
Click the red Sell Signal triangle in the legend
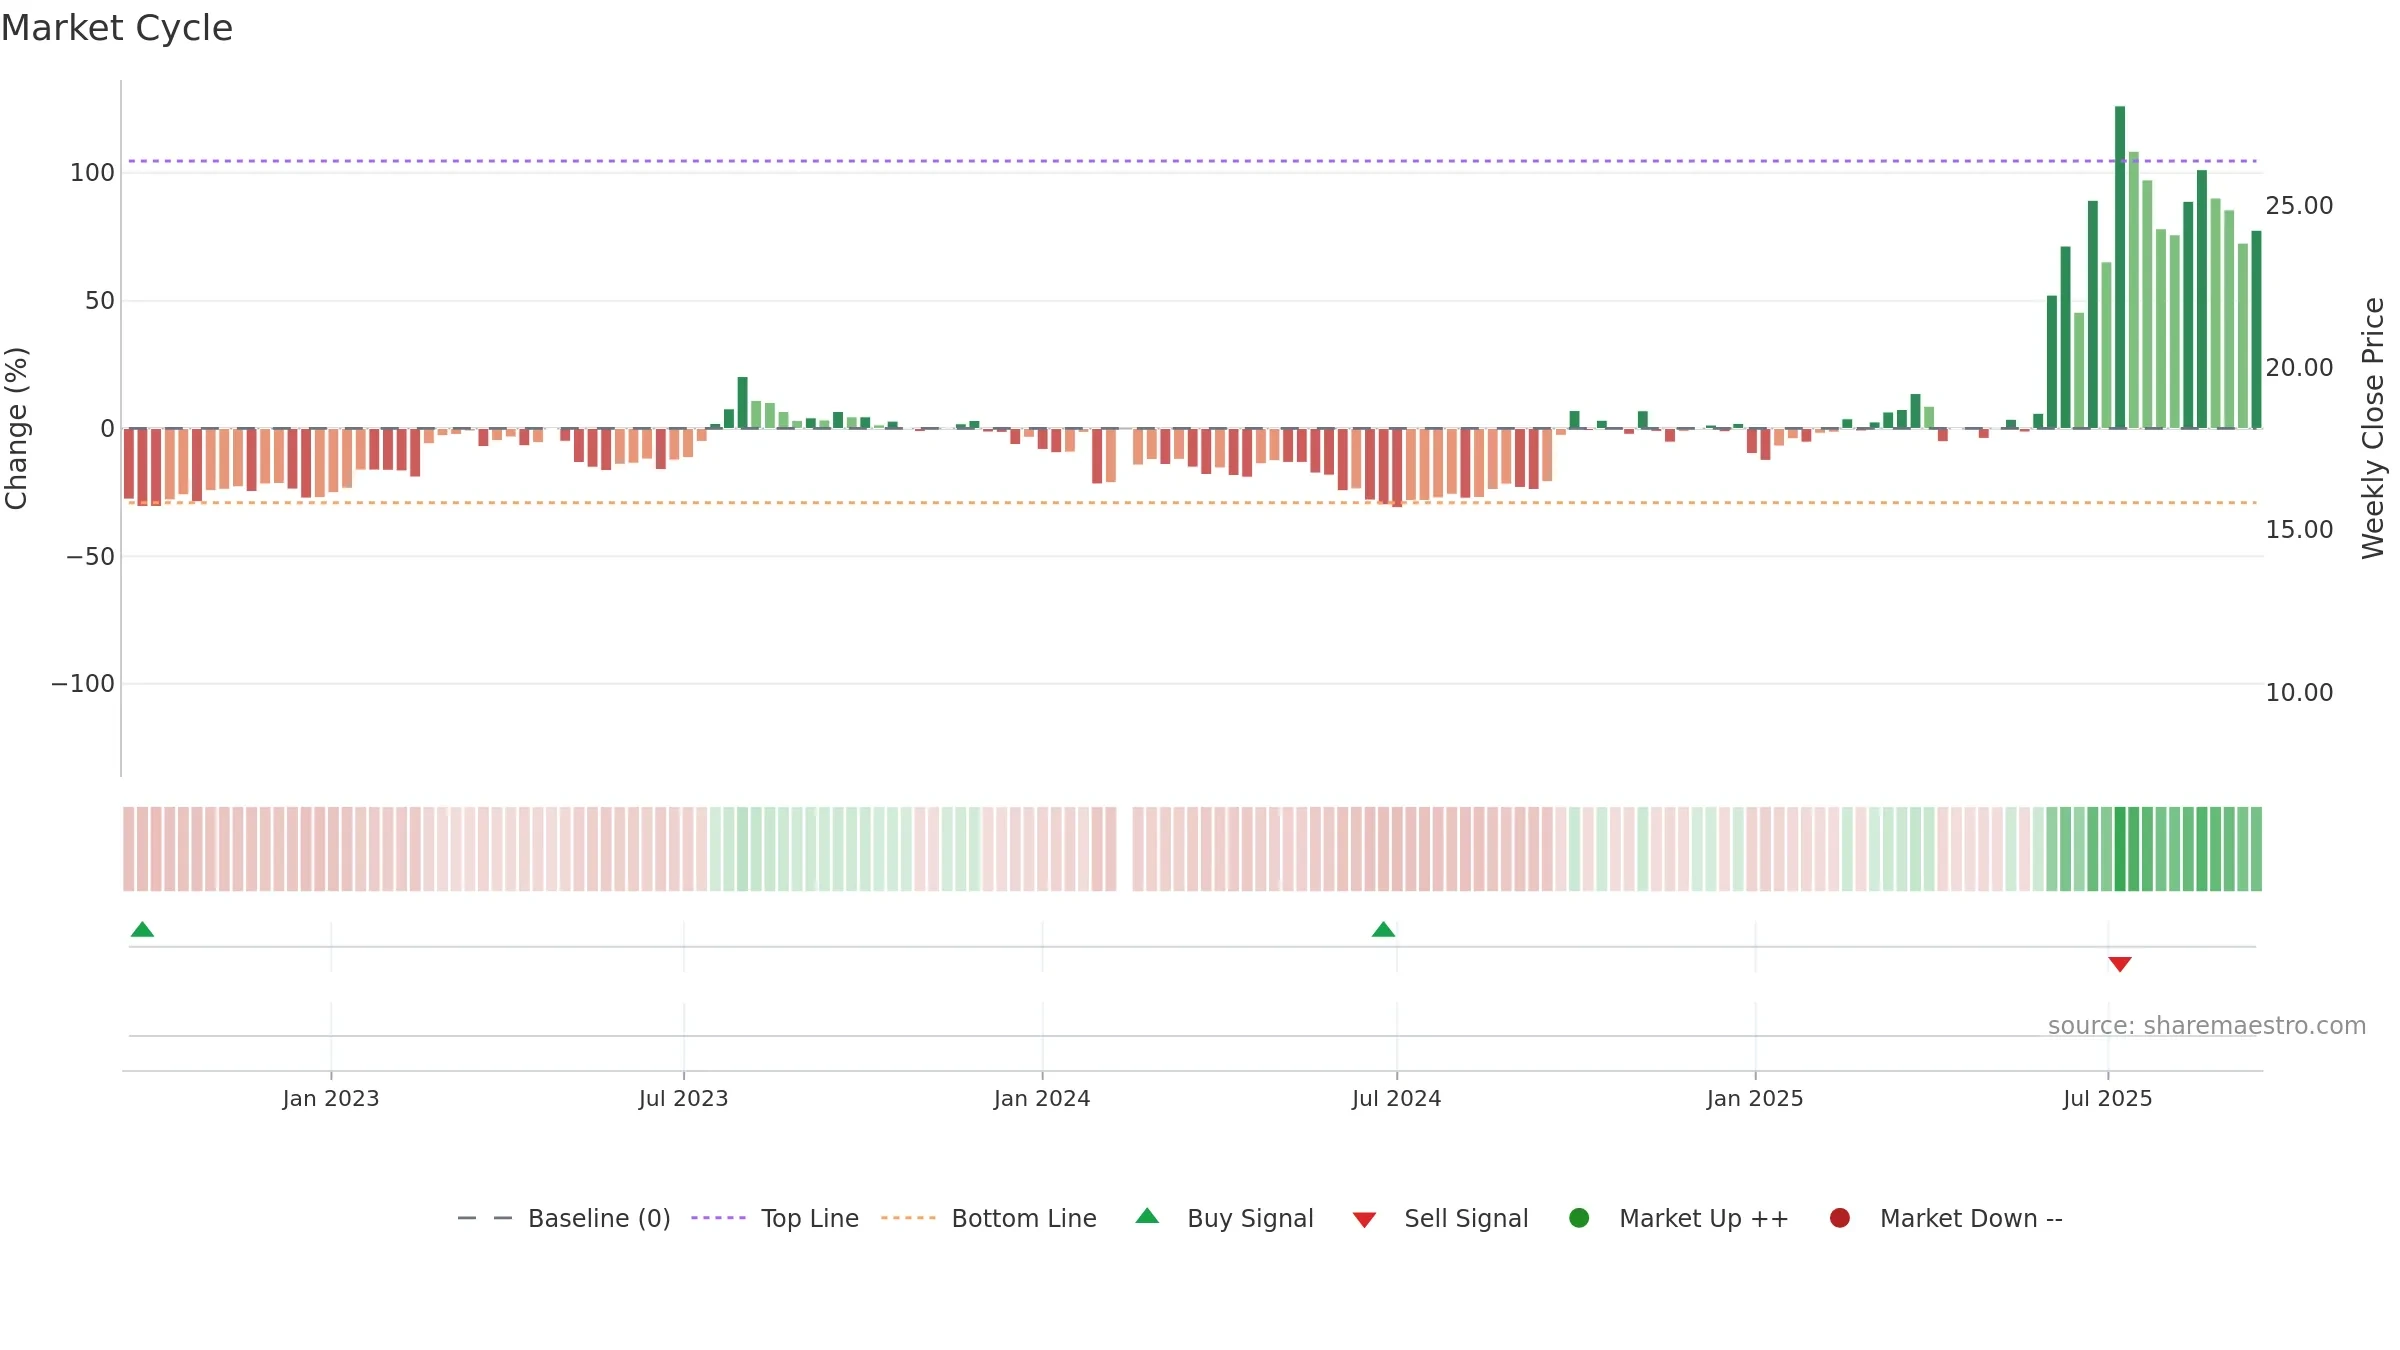[1364, 1220]
